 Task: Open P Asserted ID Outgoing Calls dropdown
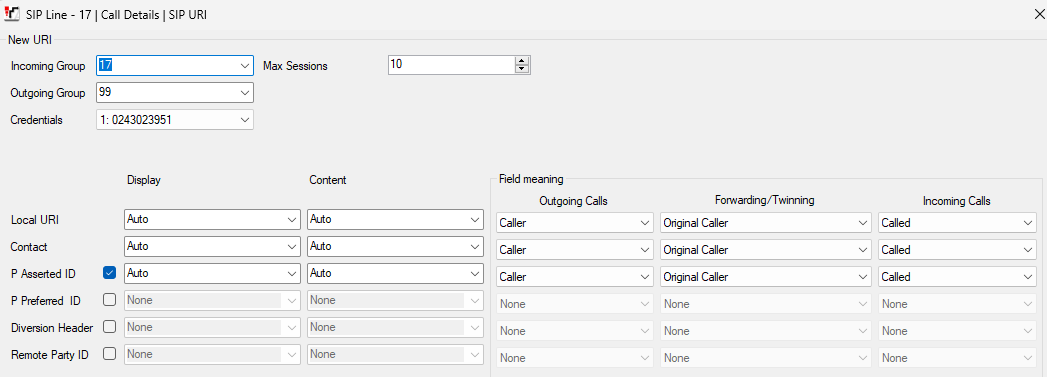575,276
